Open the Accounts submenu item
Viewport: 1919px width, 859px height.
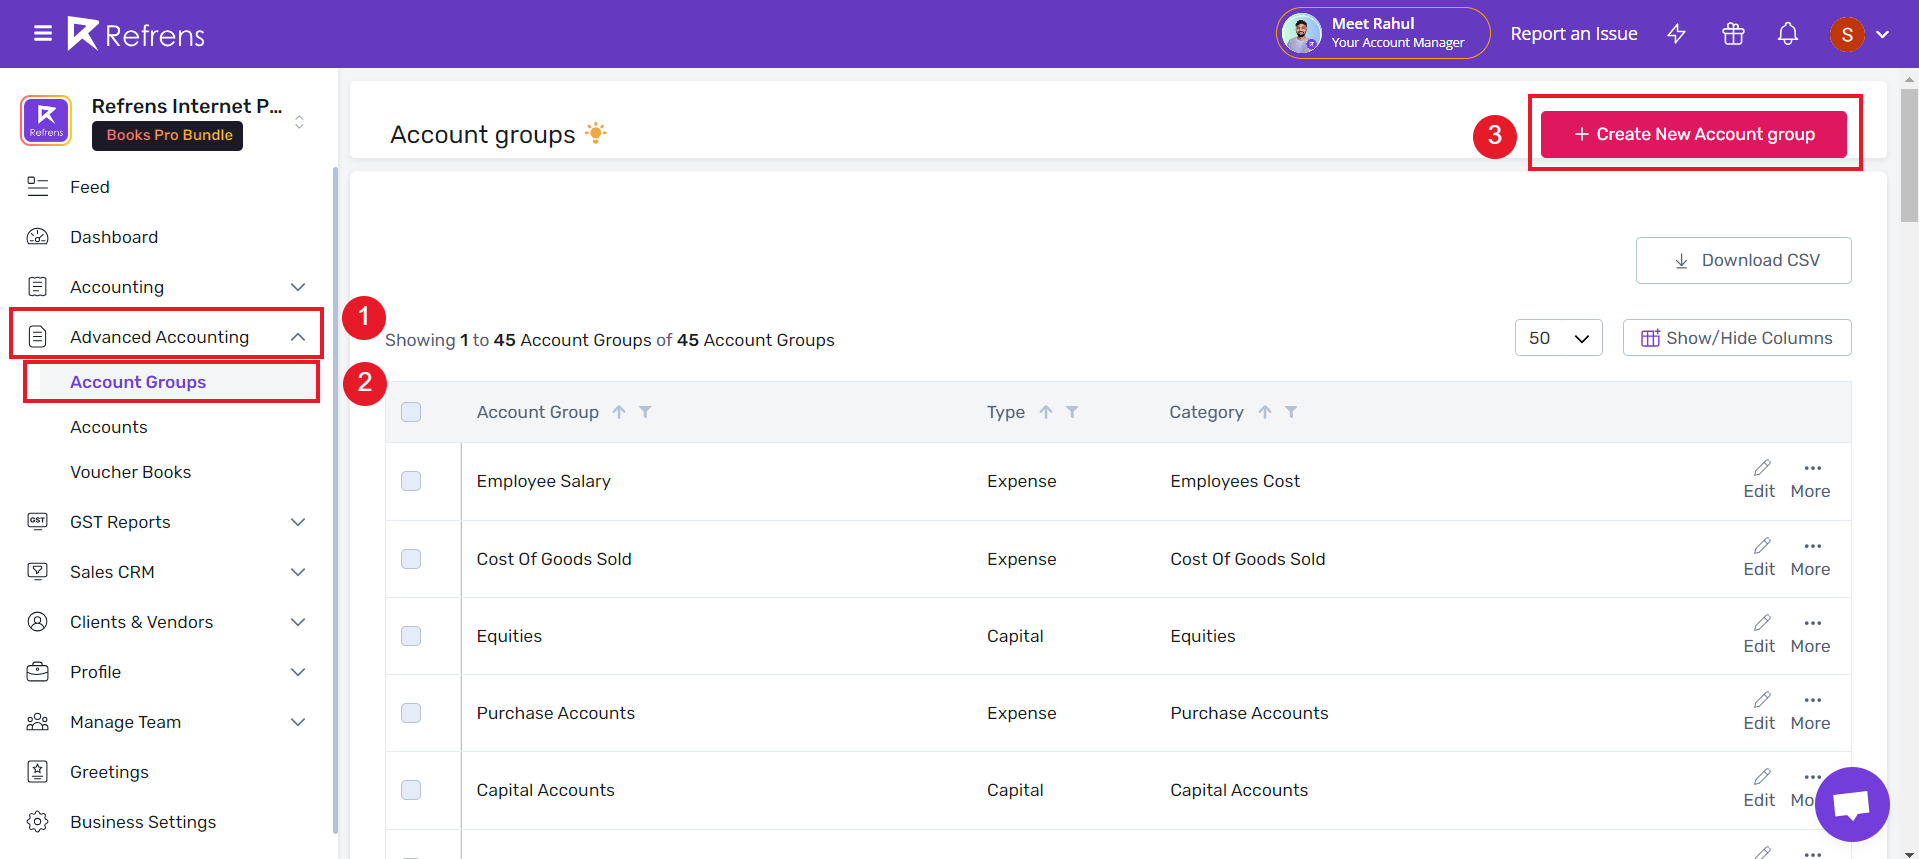pos(109,427)
